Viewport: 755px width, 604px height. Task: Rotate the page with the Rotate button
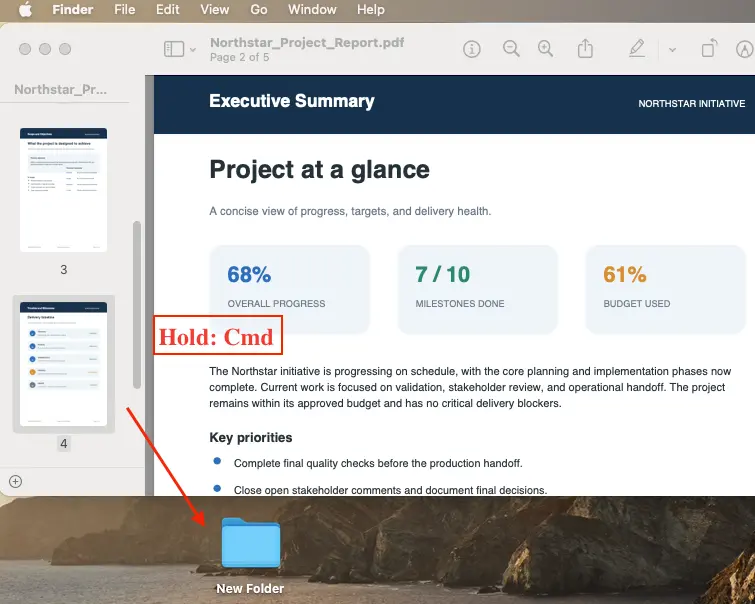tap(709, 49)
